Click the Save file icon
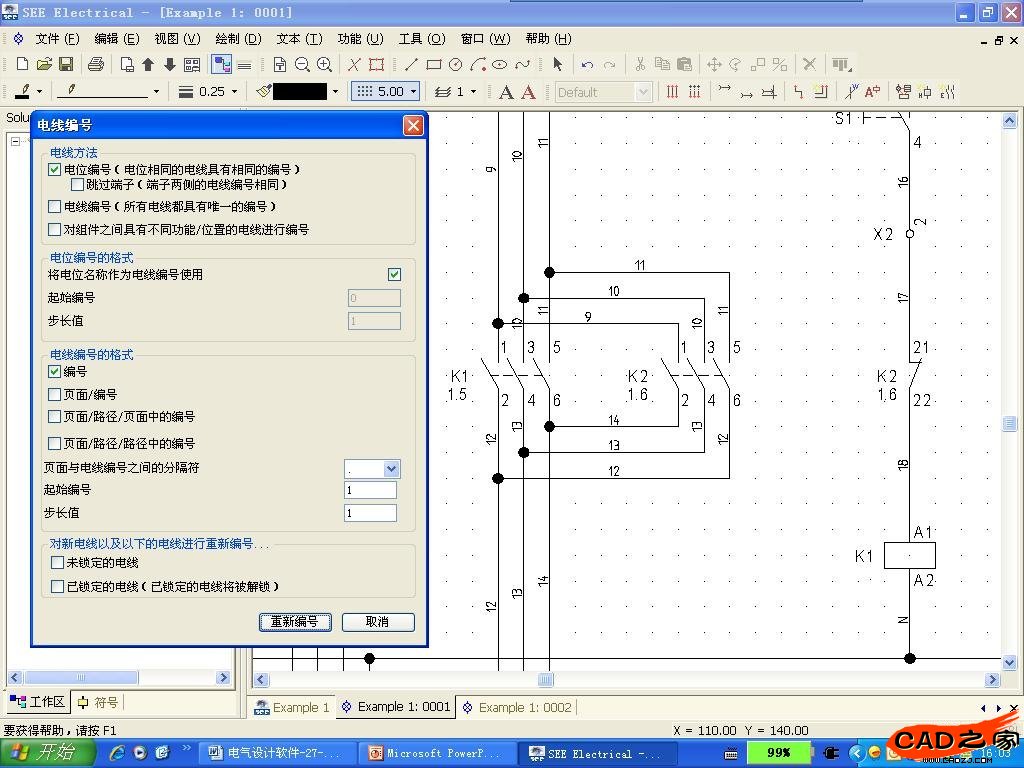The height and width of the screenshot is (768, 1024). point(66,64)
